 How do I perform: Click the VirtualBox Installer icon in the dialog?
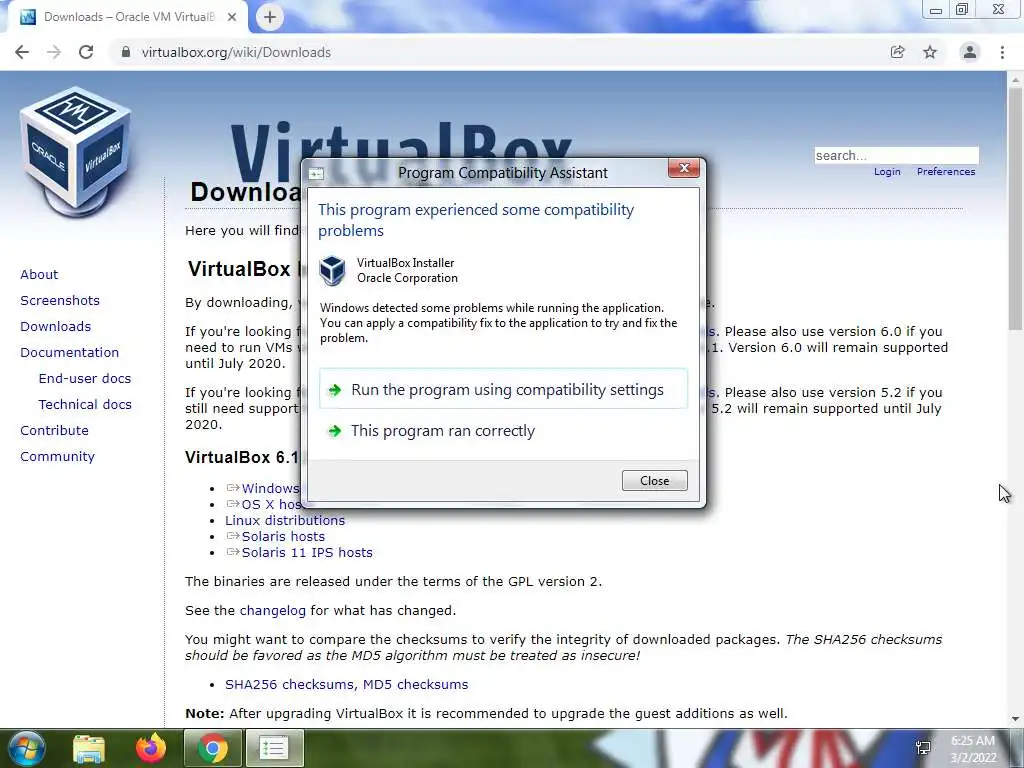point(332,270)
